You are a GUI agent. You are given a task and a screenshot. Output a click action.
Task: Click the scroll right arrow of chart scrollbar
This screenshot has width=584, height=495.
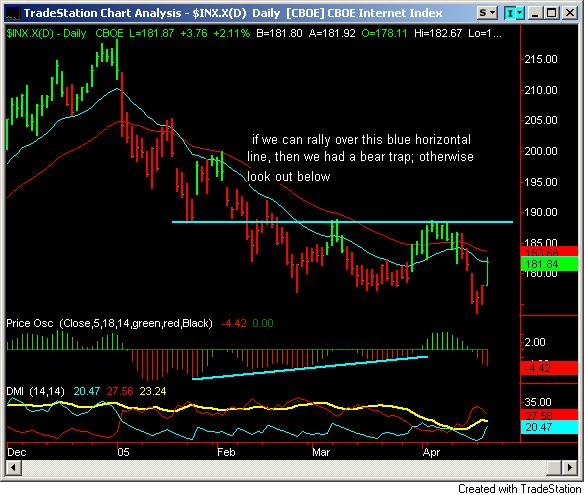[x=570, y=467]
